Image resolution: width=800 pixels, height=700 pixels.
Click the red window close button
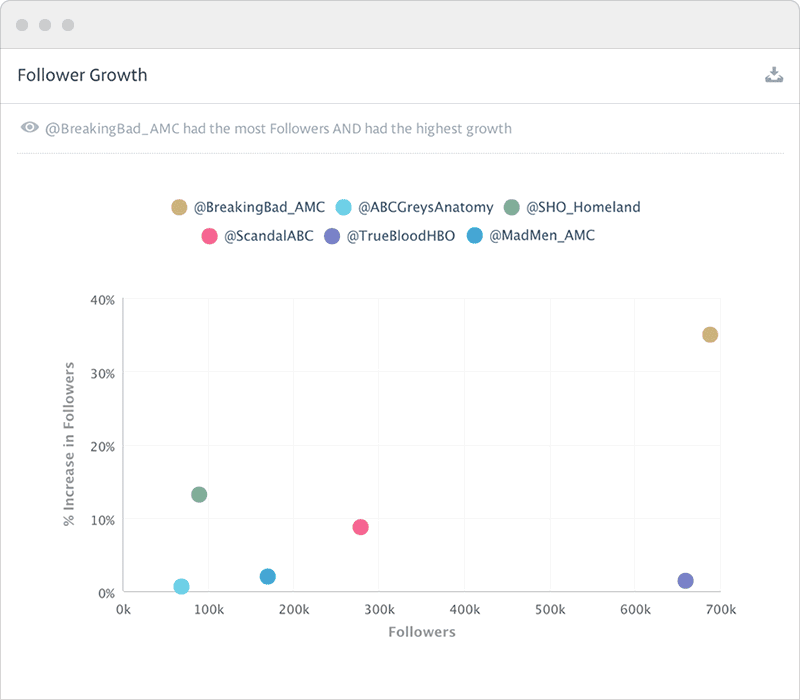[22, 25]
